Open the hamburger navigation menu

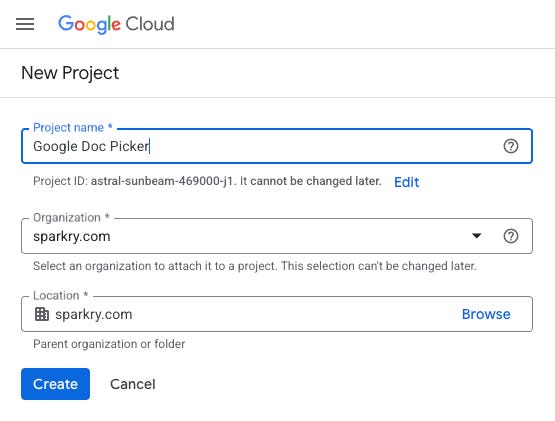(25, 24)
